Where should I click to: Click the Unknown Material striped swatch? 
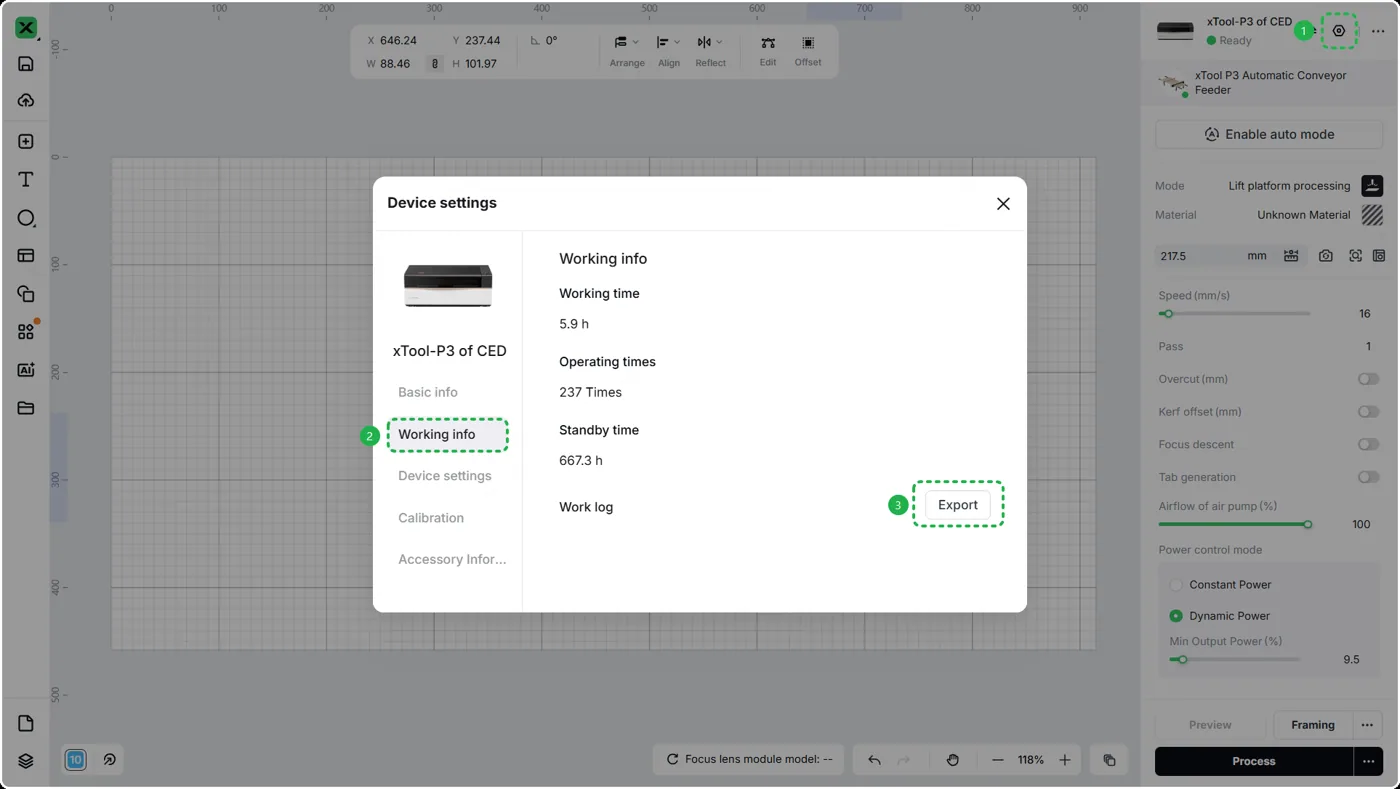[1372, 214]
